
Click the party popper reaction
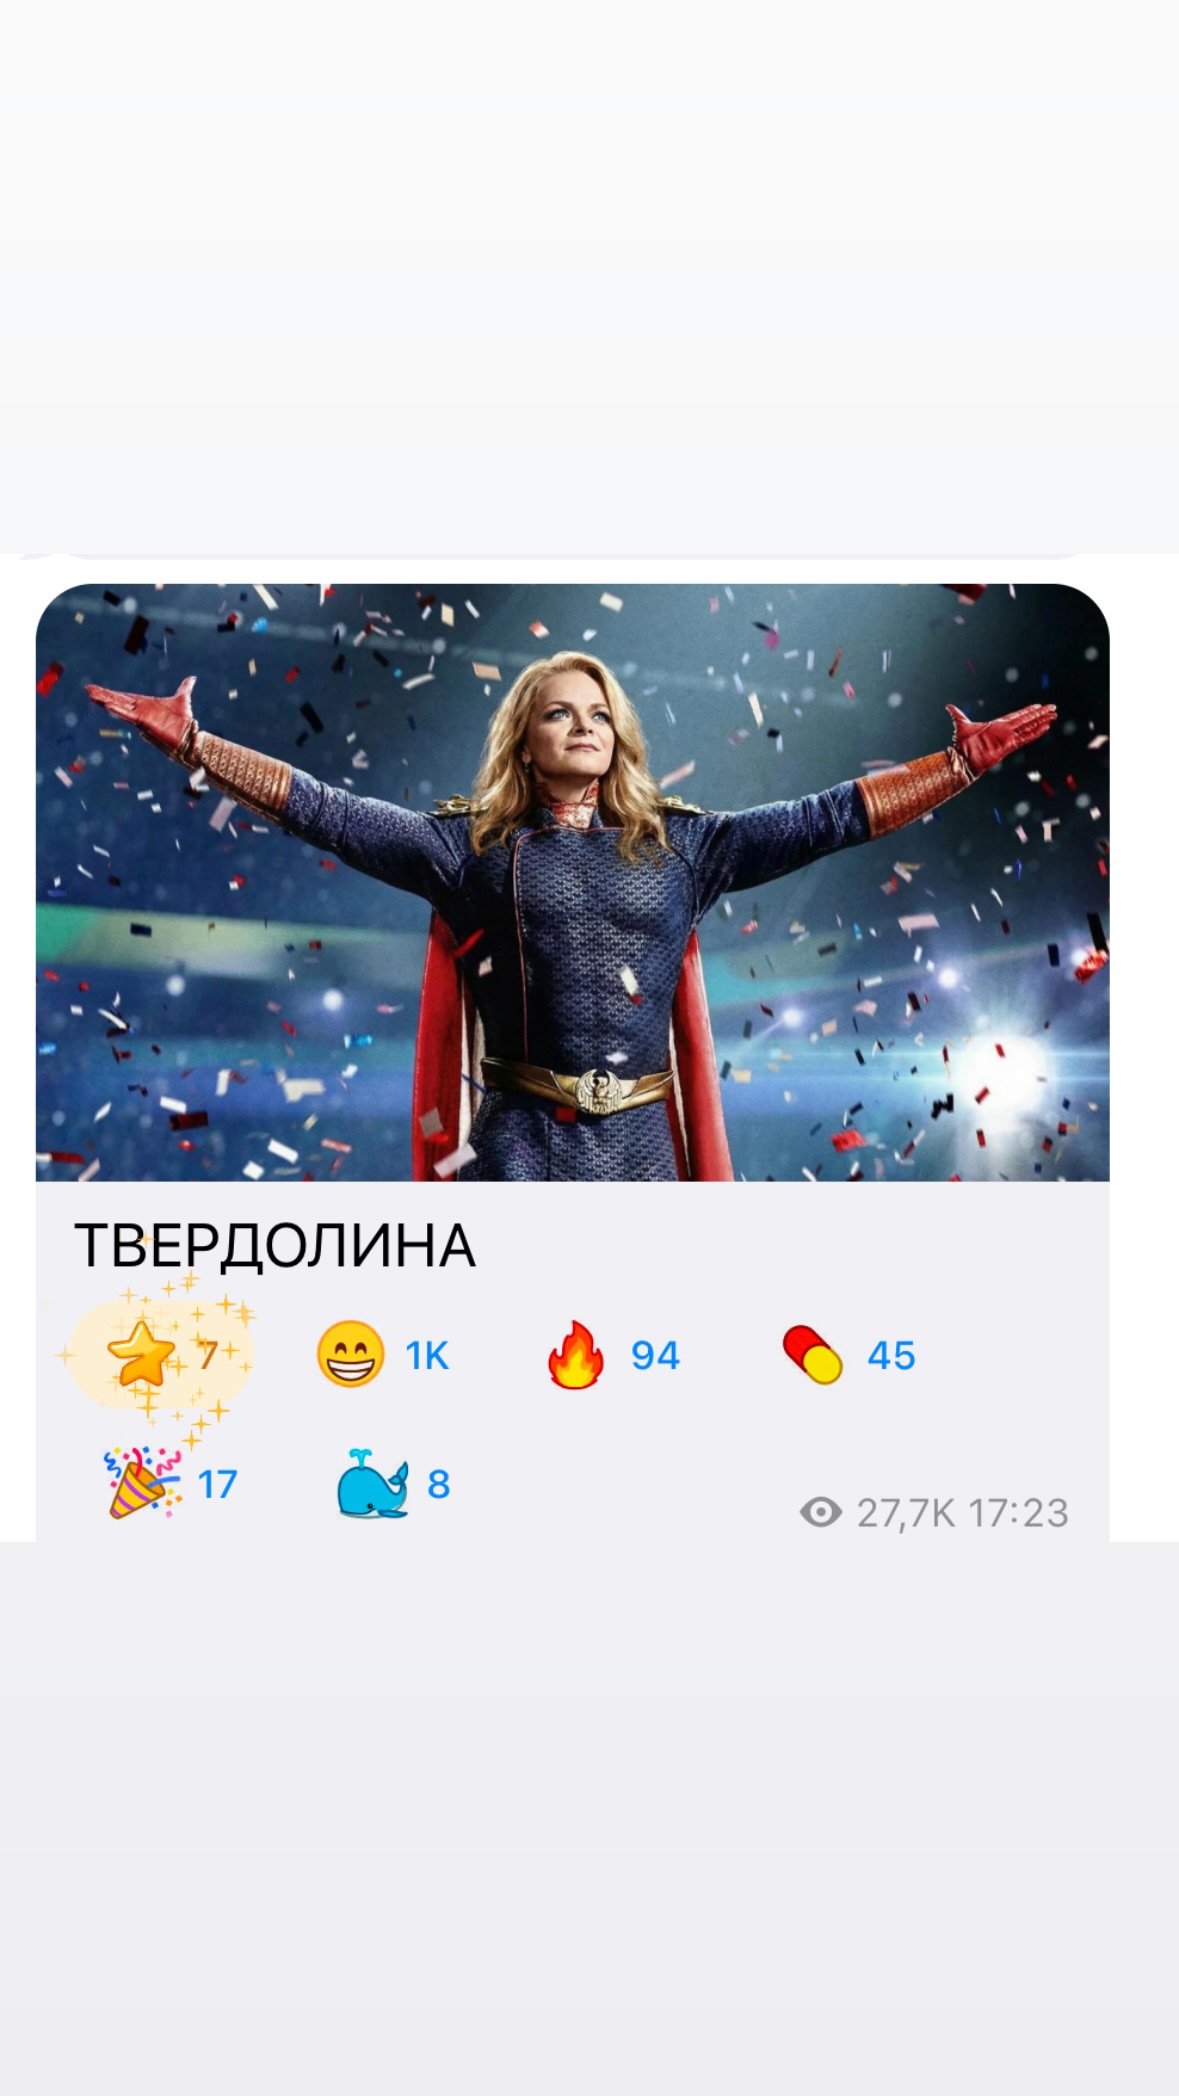click(x=143, y=1482)
